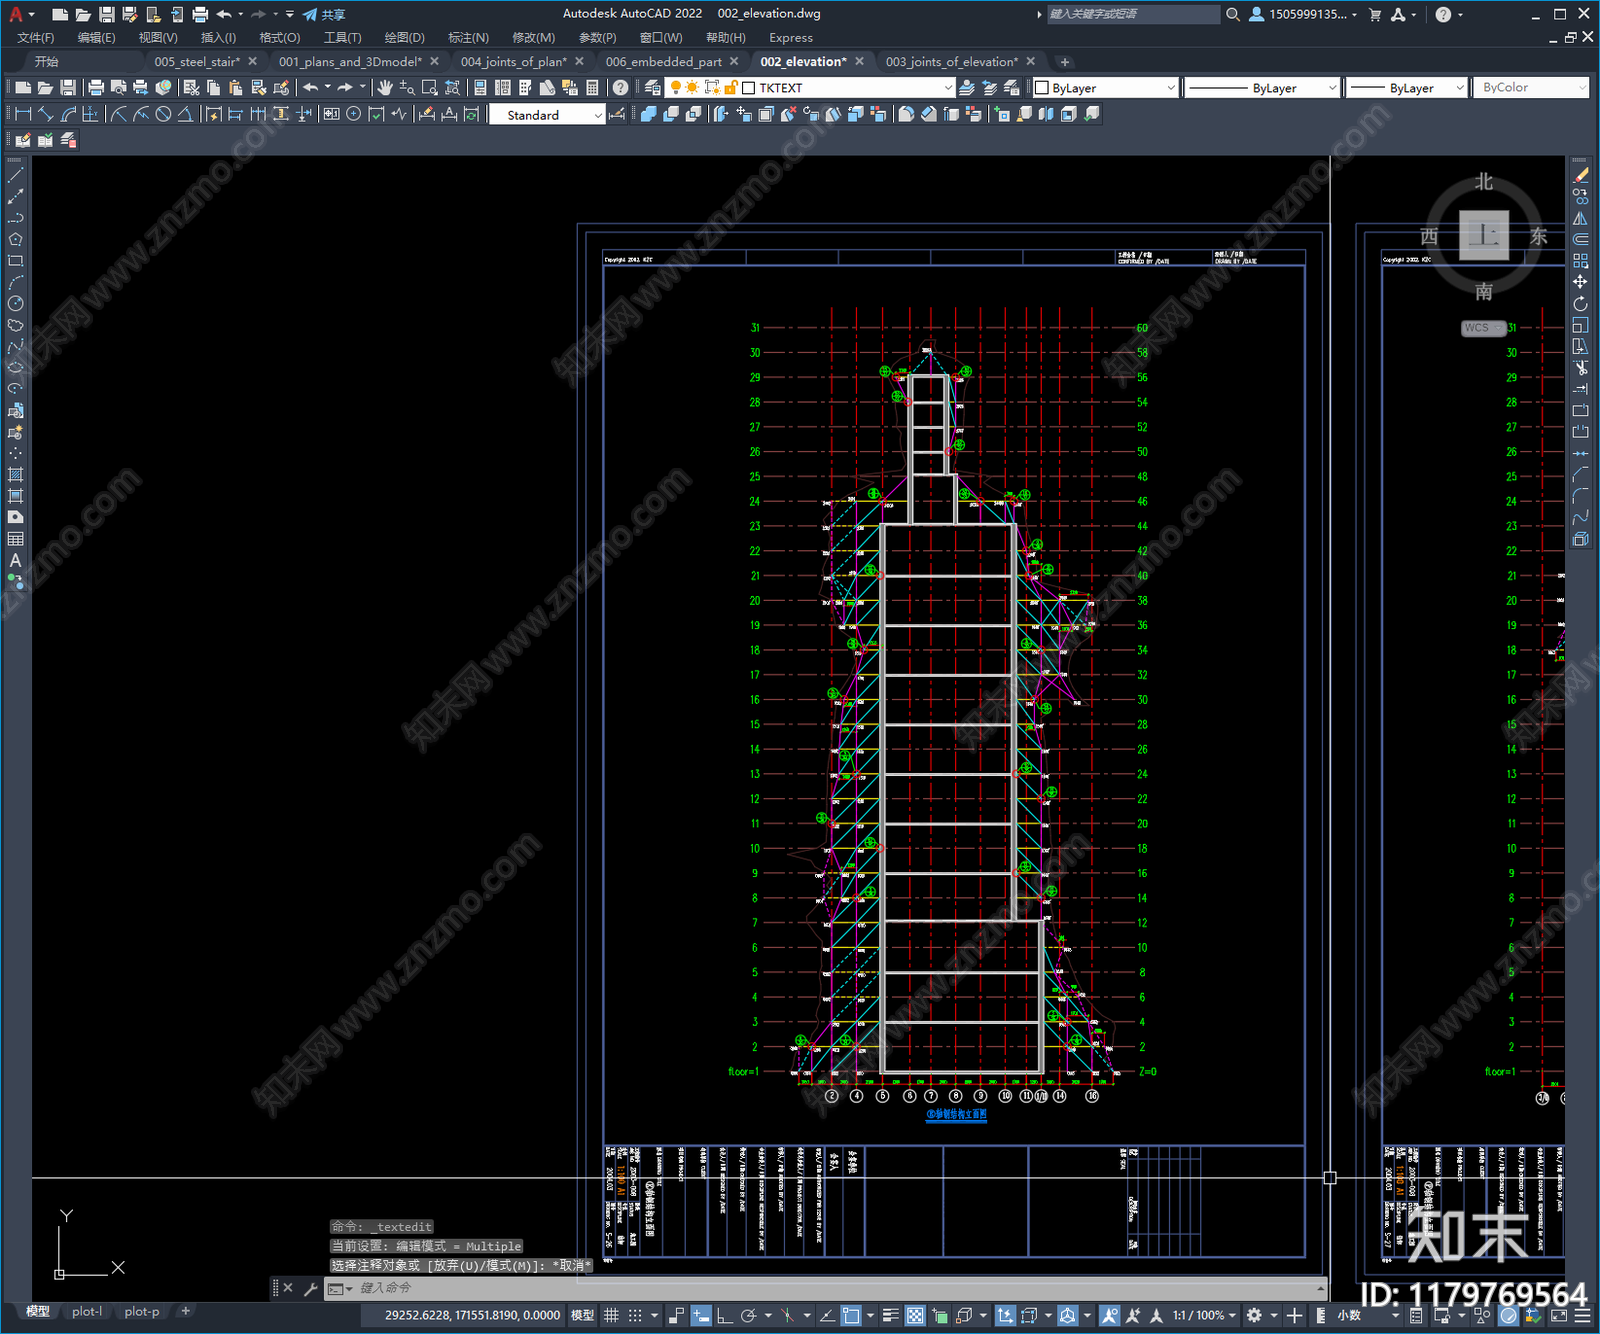The image size is (1600, 1334).
Task: Toggle Dynamic Input in status bar
Action: tap(701, 1315)
